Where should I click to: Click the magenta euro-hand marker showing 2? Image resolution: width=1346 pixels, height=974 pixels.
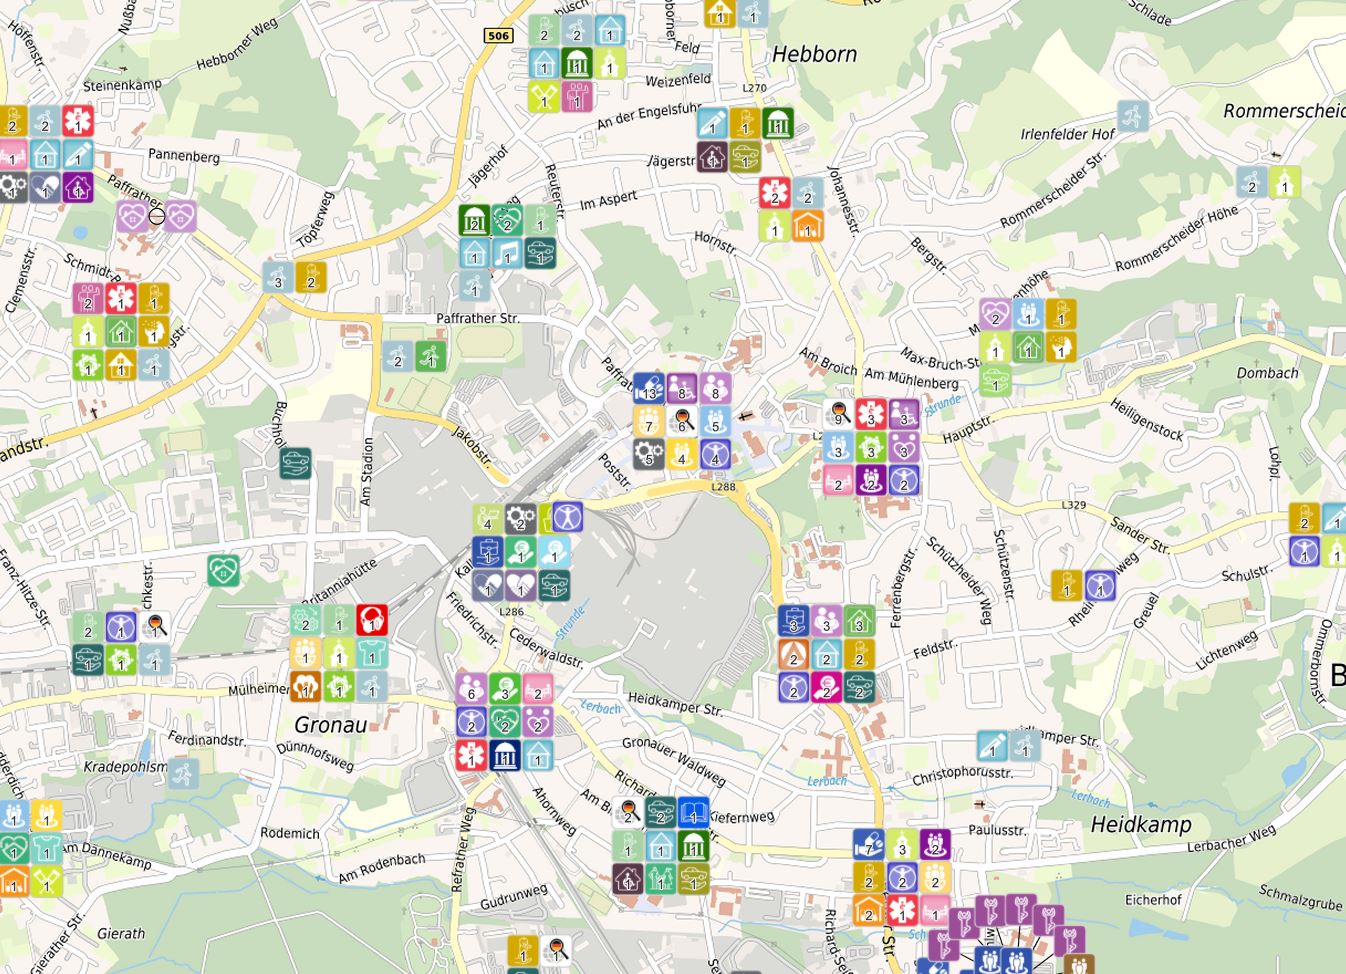pyautogui.click(x=826, y=687)
